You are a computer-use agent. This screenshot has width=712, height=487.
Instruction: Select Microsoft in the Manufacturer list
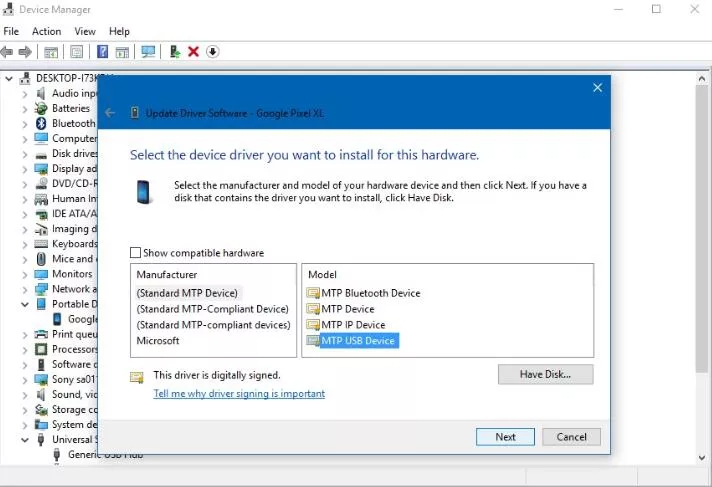tap(158, 341)
